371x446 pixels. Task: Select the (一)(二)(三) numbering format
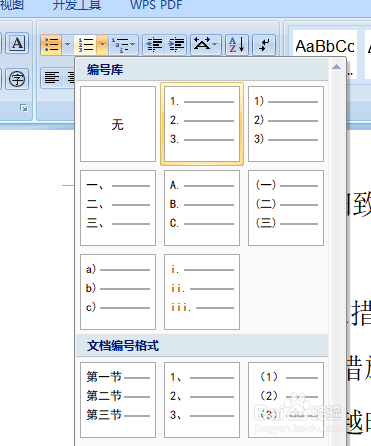coord(286,208)
